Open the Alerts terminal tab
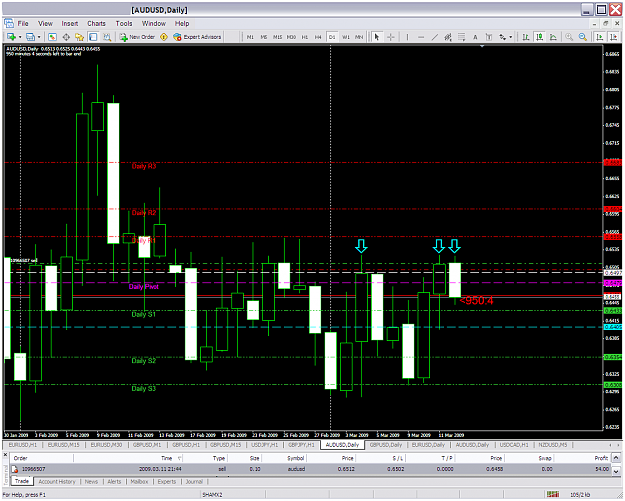Image resolution: width=625 pixels, height=501 pixels. click(x=114, y=481)
